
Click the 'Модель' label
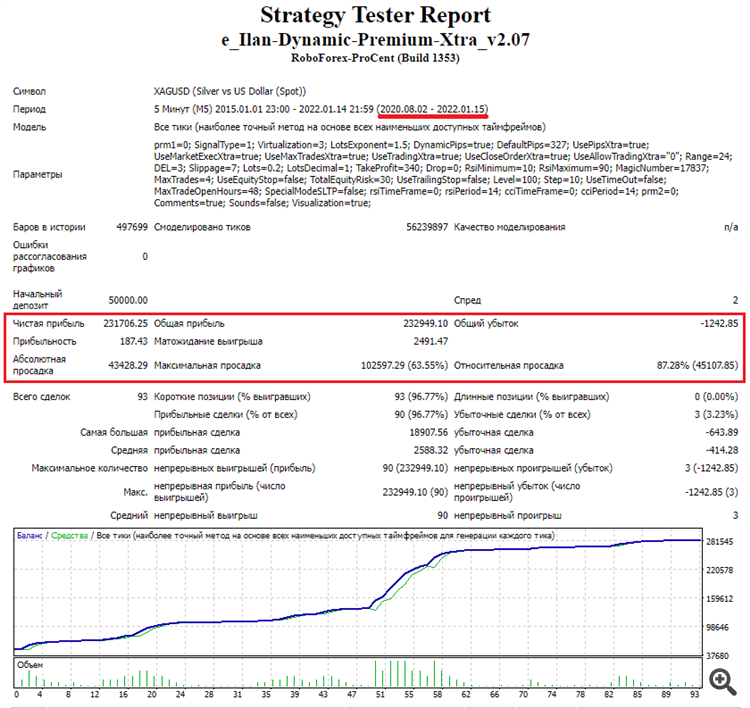pos(30,127)
